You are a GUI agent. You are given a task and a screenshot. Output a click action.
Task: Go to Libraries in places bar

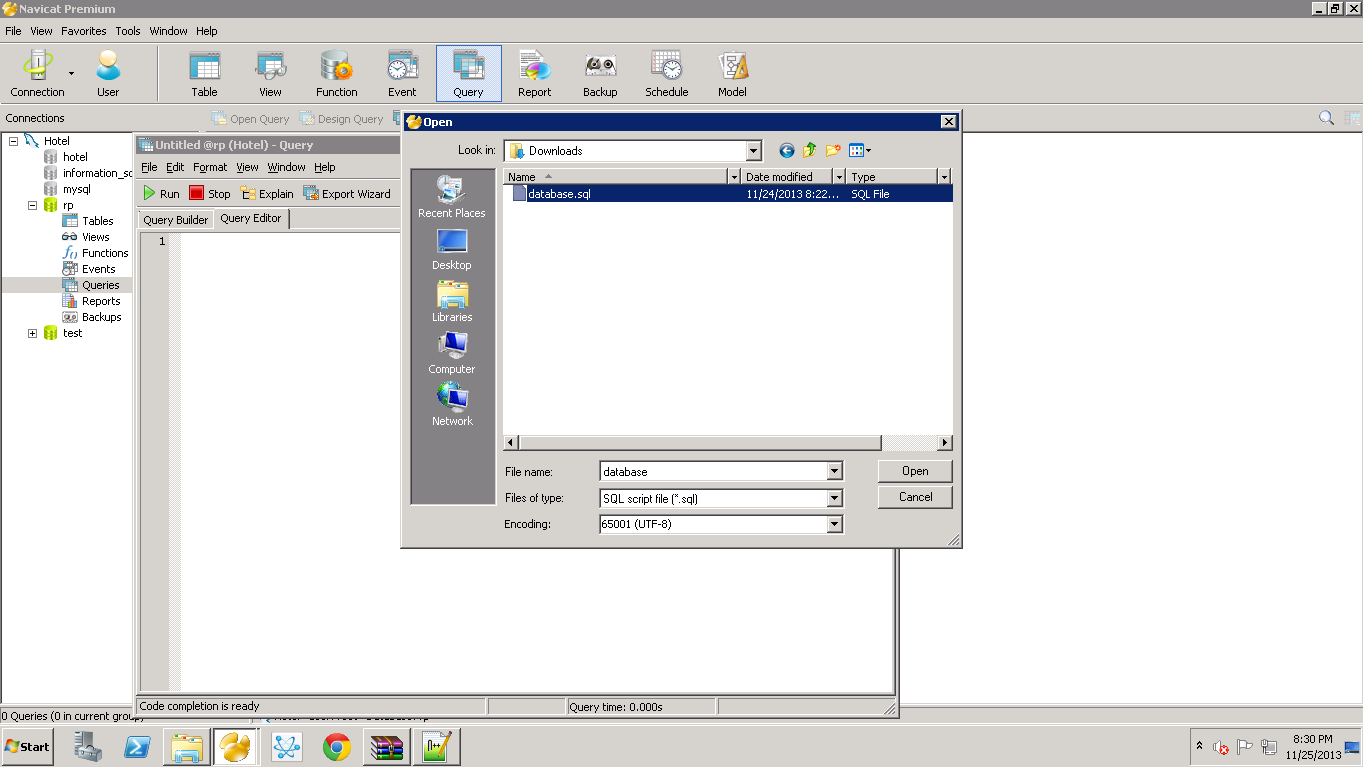click(452, 301)
